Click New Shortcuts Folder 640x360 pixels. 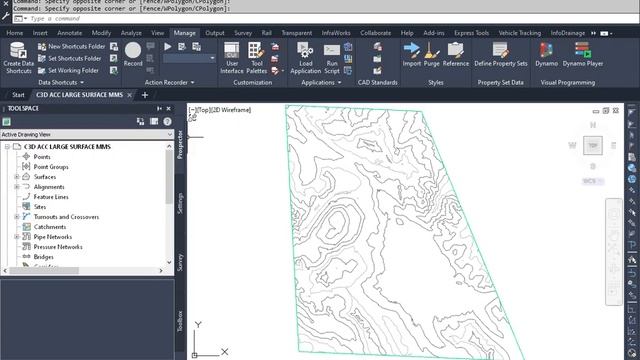[71, 47]
